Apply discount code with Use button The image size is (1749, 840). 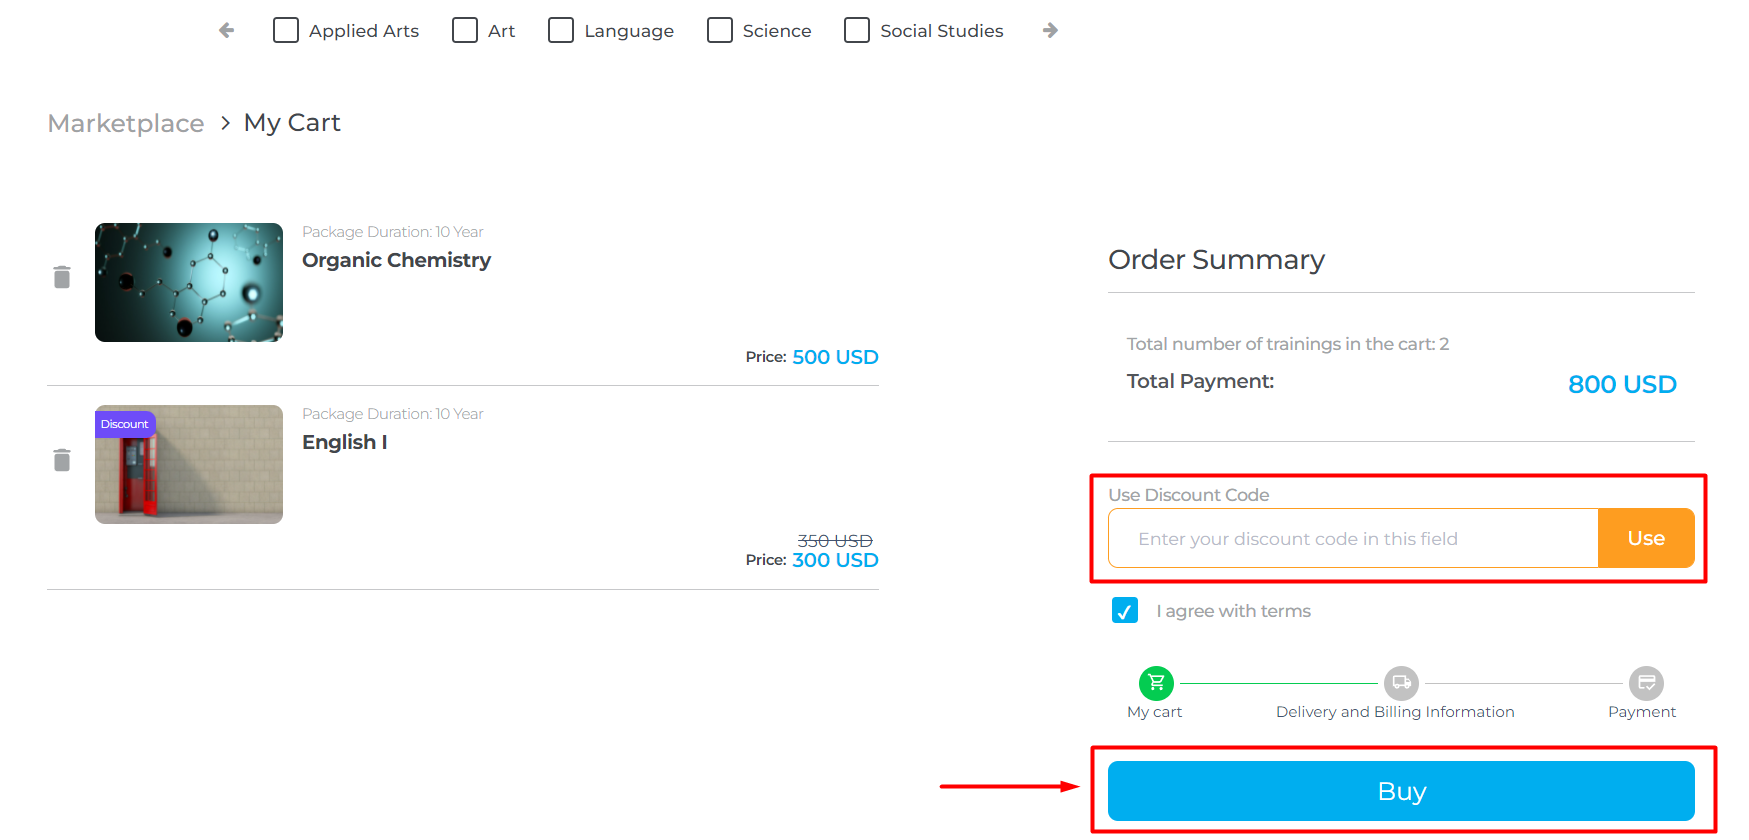(1645, 538)
